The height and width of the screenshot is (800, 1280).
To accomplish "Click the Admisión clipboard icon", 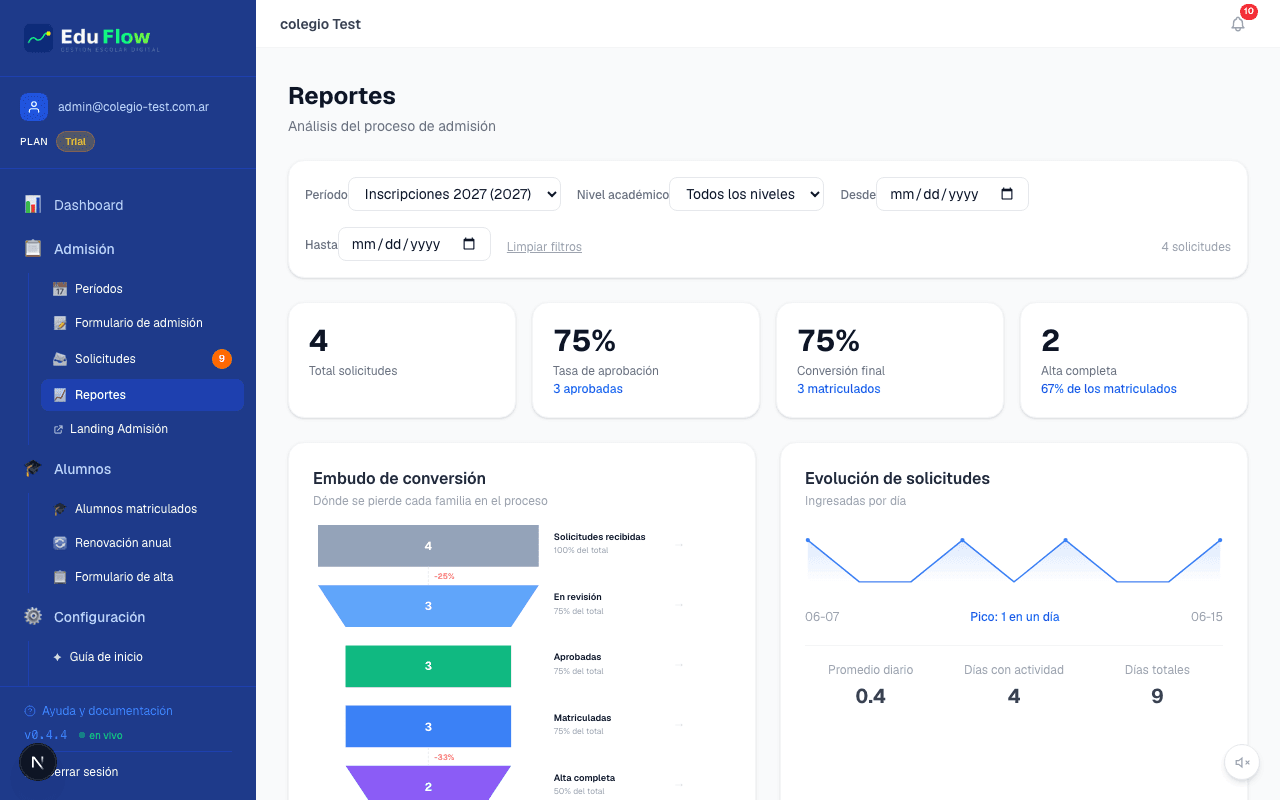I will point(33,248).
